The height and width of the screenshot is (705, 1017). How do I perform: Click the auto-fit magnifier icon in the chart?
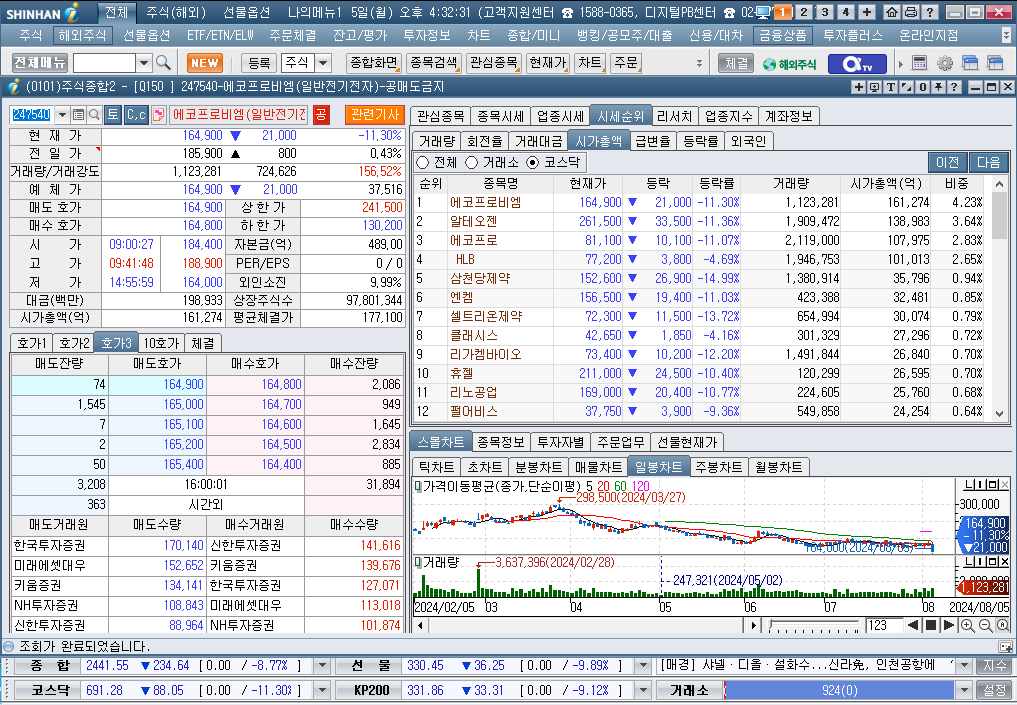1003,625
